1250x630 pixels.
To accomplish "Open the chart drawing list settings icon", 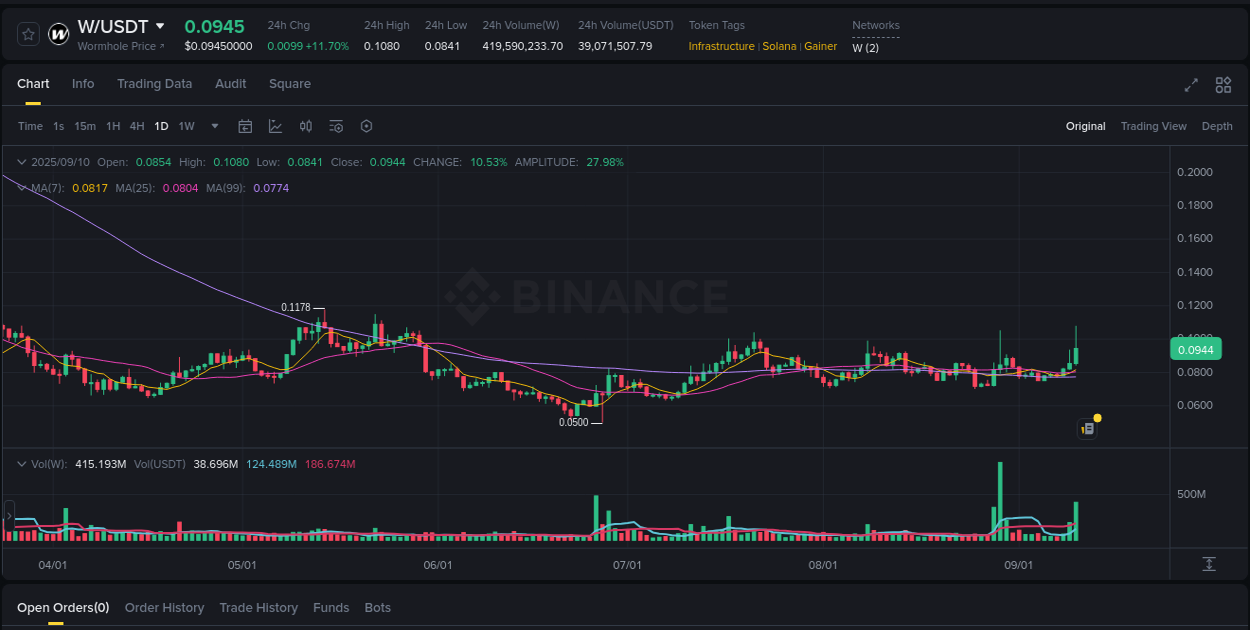I will pos(336,126).
